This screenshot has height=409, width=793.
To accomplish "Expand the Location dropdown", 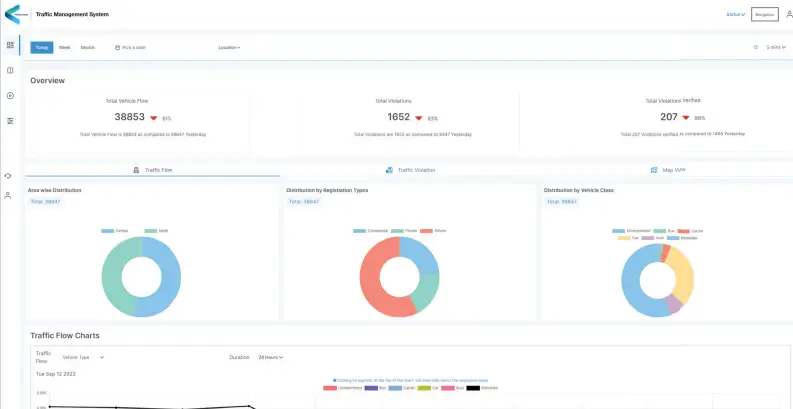I will tap(229, 47).
